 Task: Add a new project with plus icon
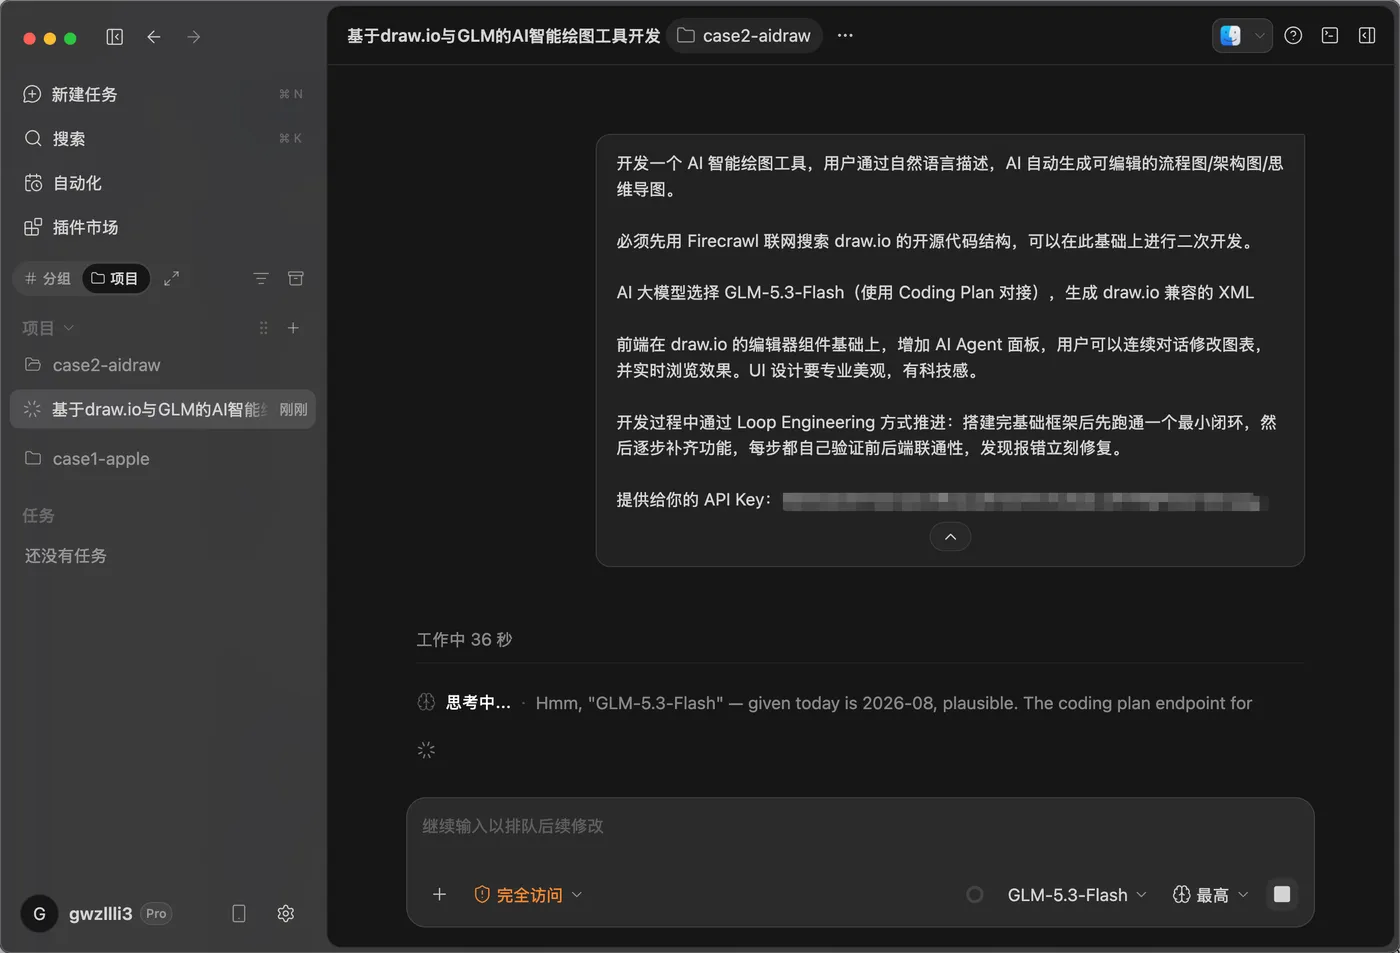coord(293,328)
